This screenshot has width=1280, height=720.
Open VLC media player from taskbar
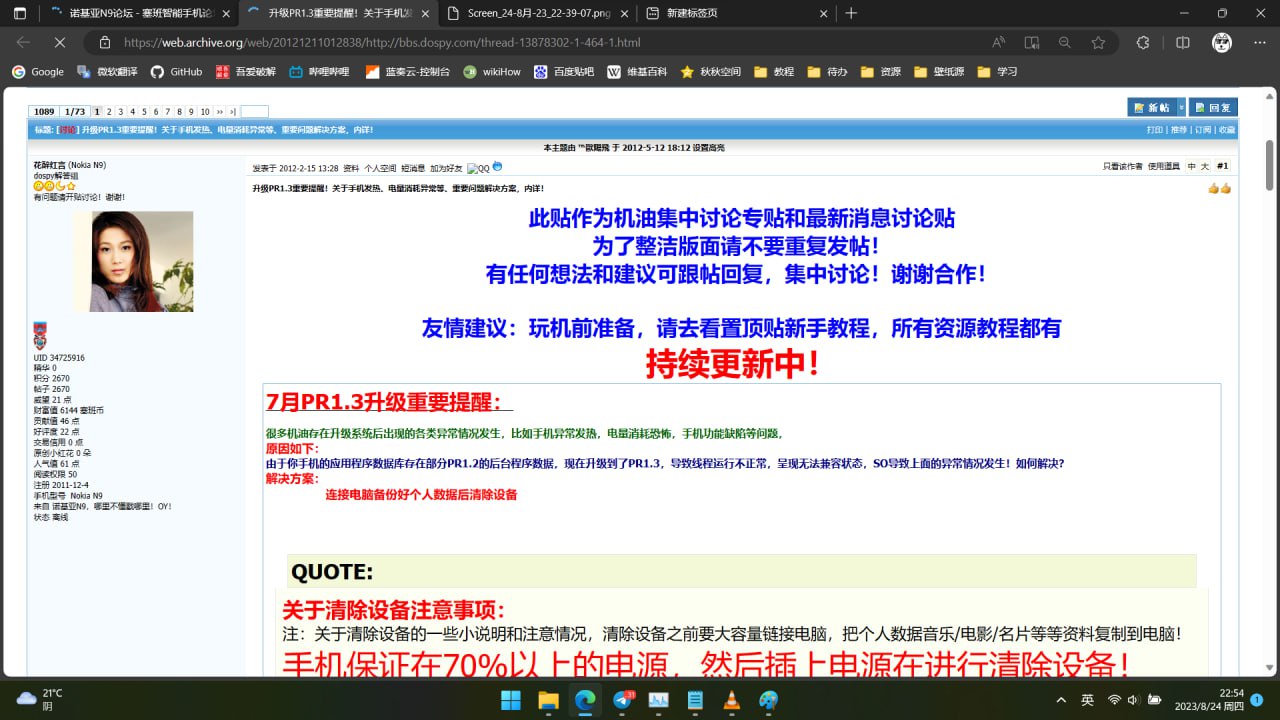click(x=731, y=699)
